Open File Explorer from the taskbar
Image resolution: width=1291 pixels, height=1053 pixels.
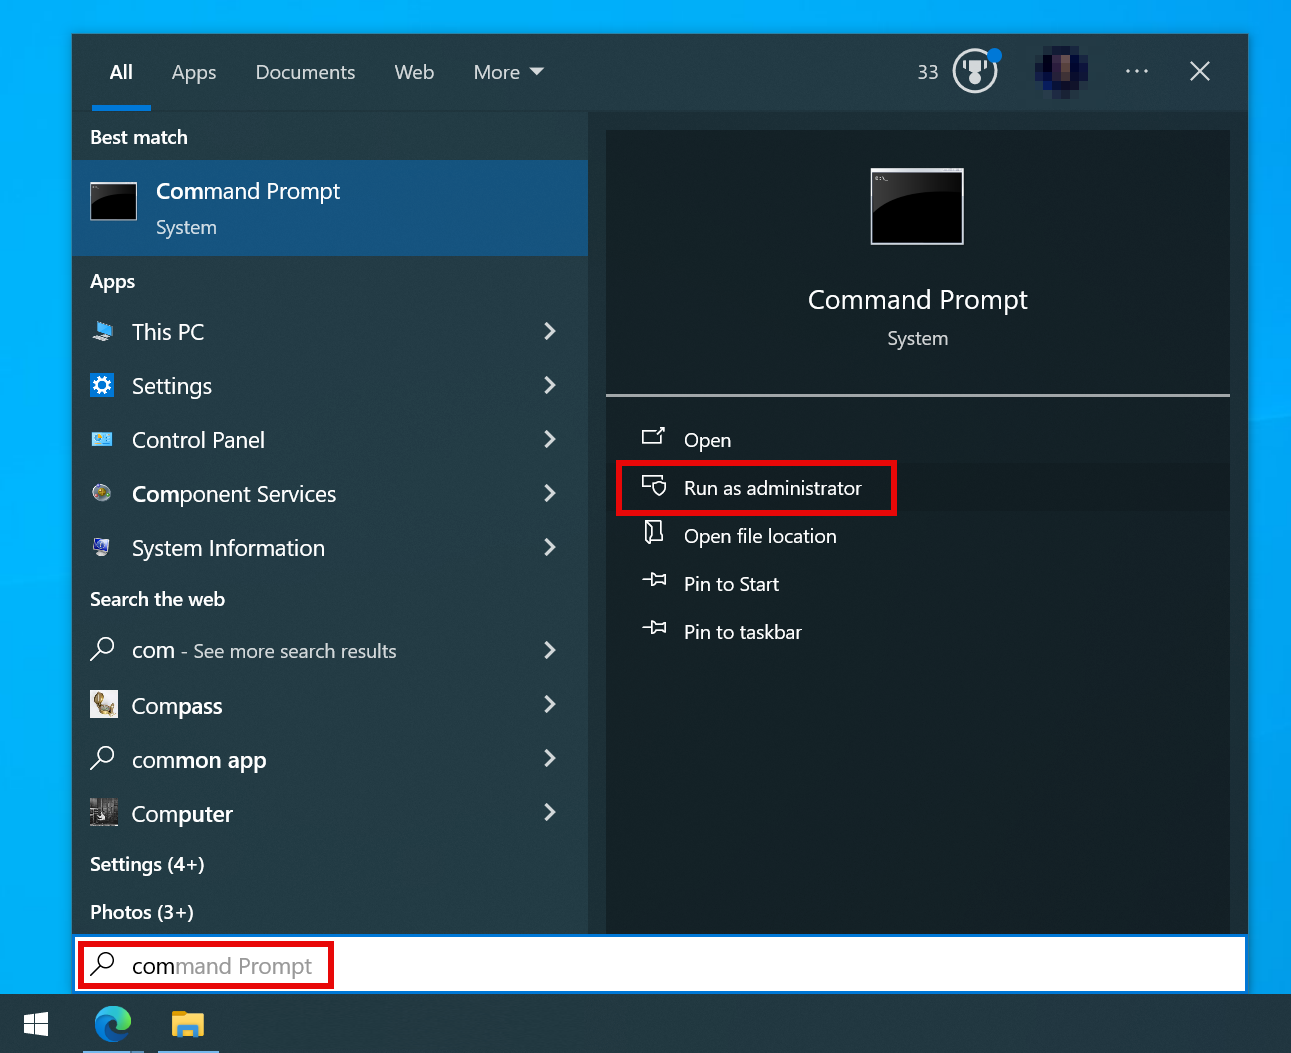click(188, 1024)
